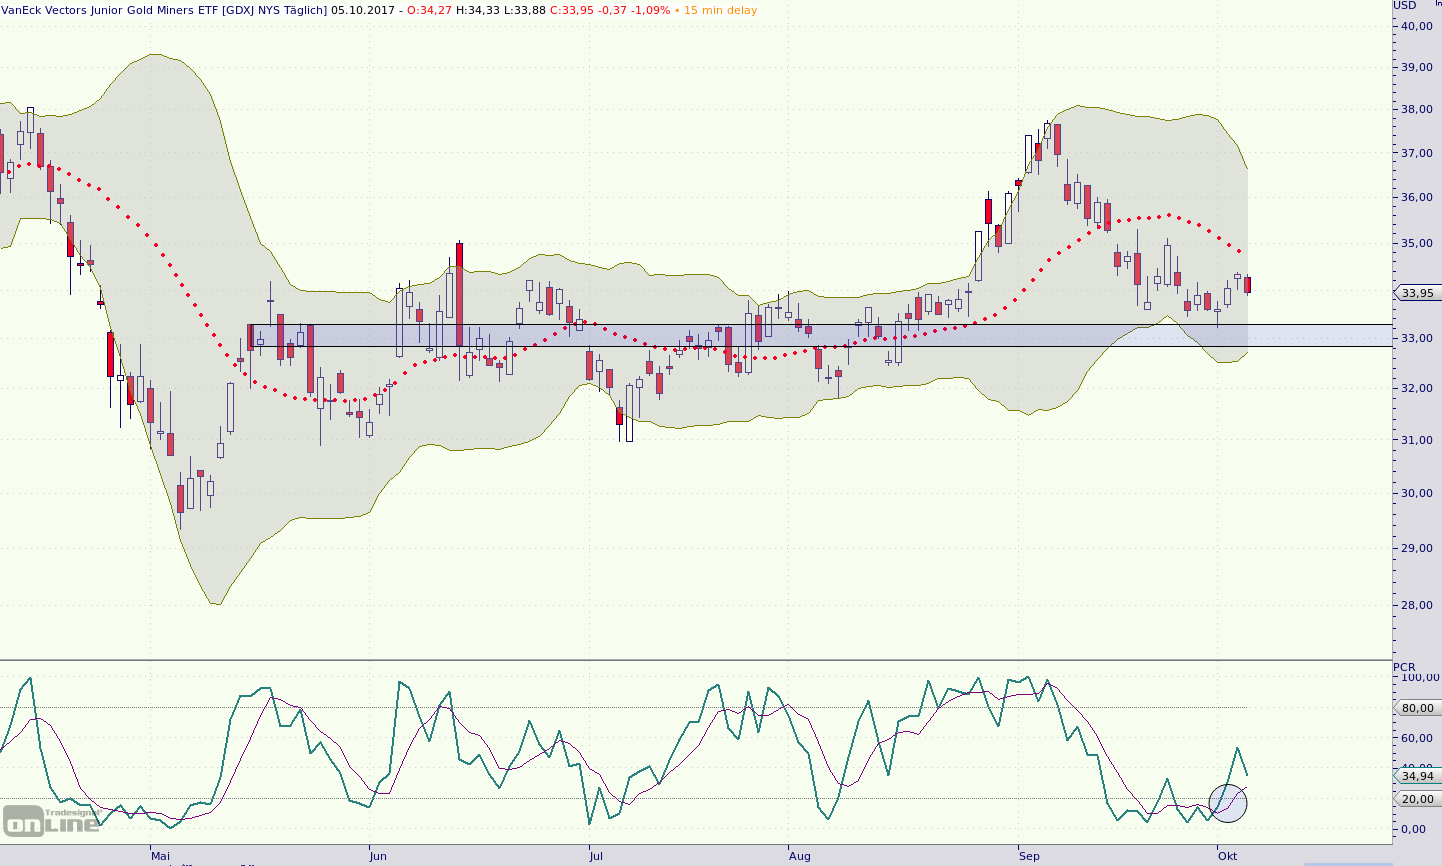Click the 36,00 price axis label

click(x=1416, y=198)
